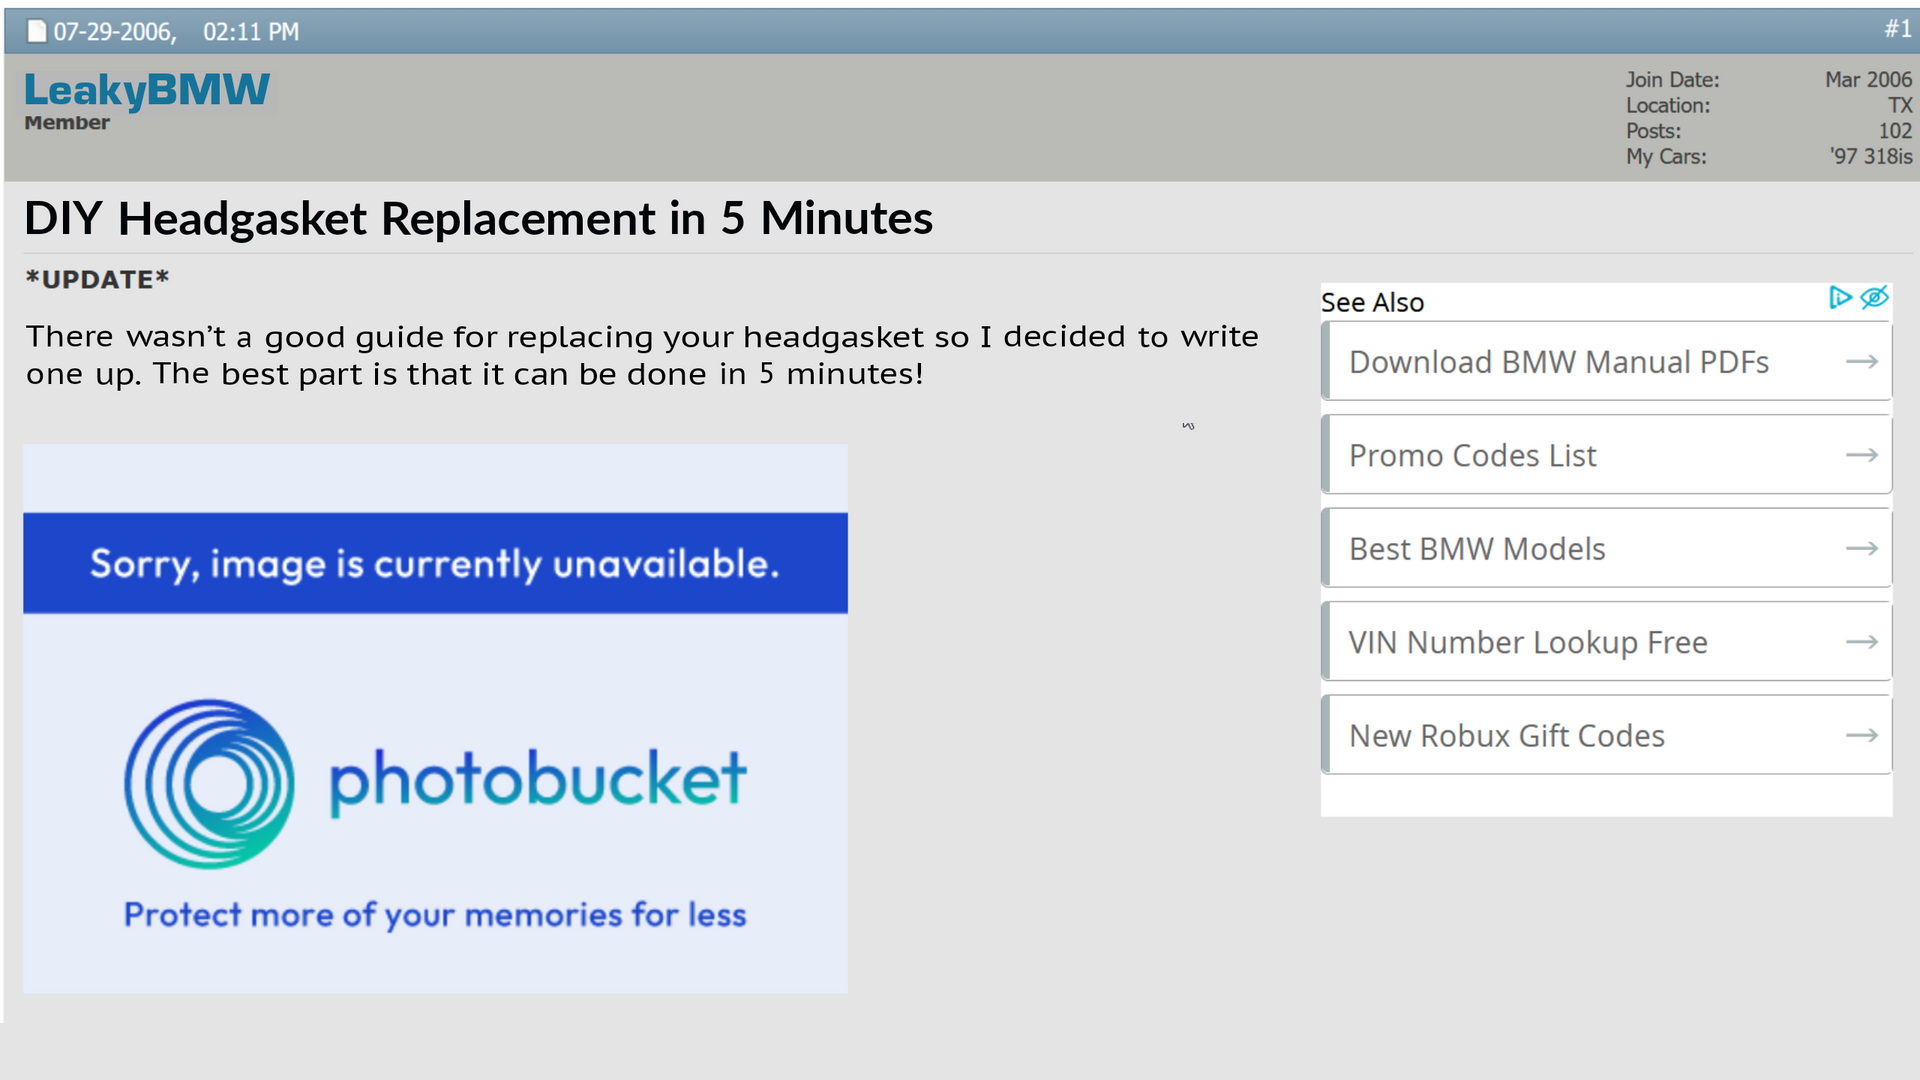Open the Best BMW Models ad link

[x=1606, y=549]
